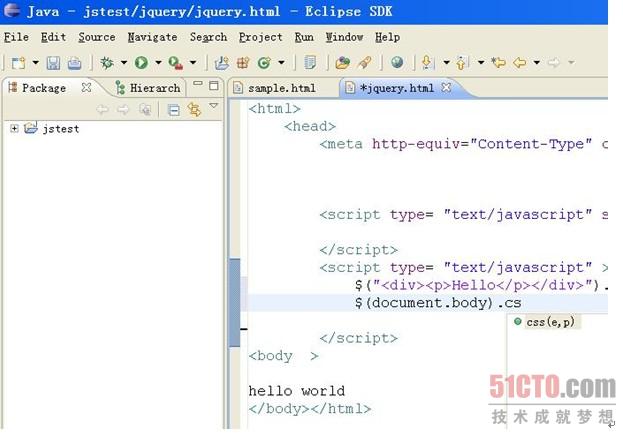Viewport: 623px width, 433px height.
Task: Click the green Run icon
Action: [141, 62]
